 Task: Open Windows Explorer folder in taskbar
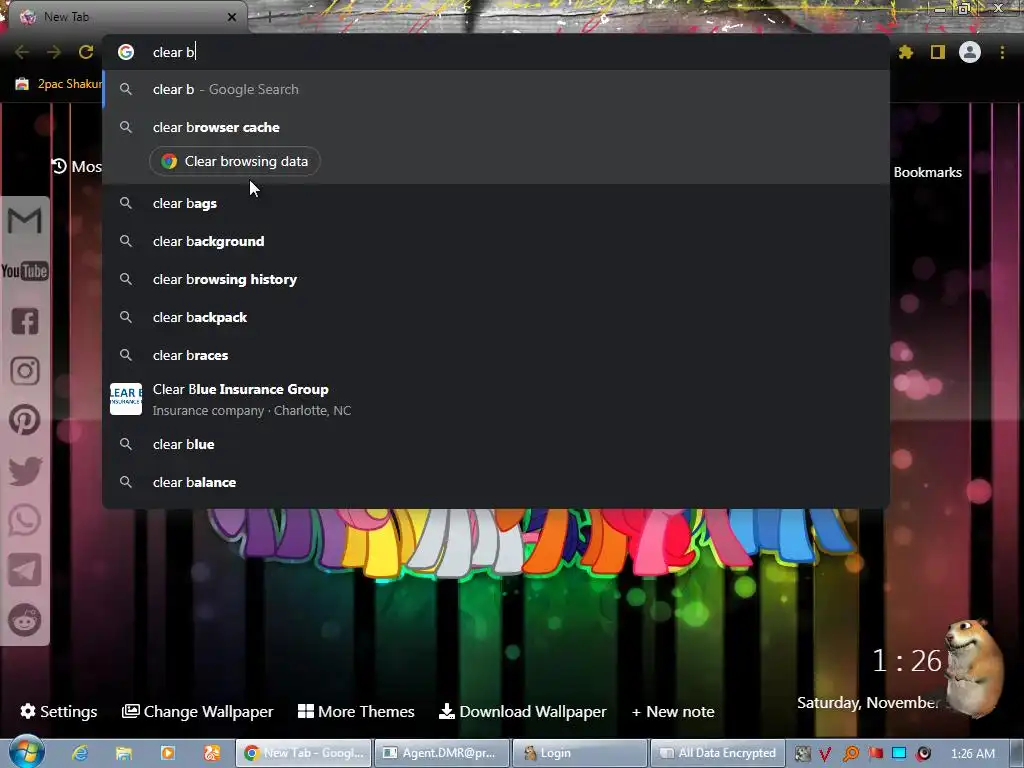point(123,753)
